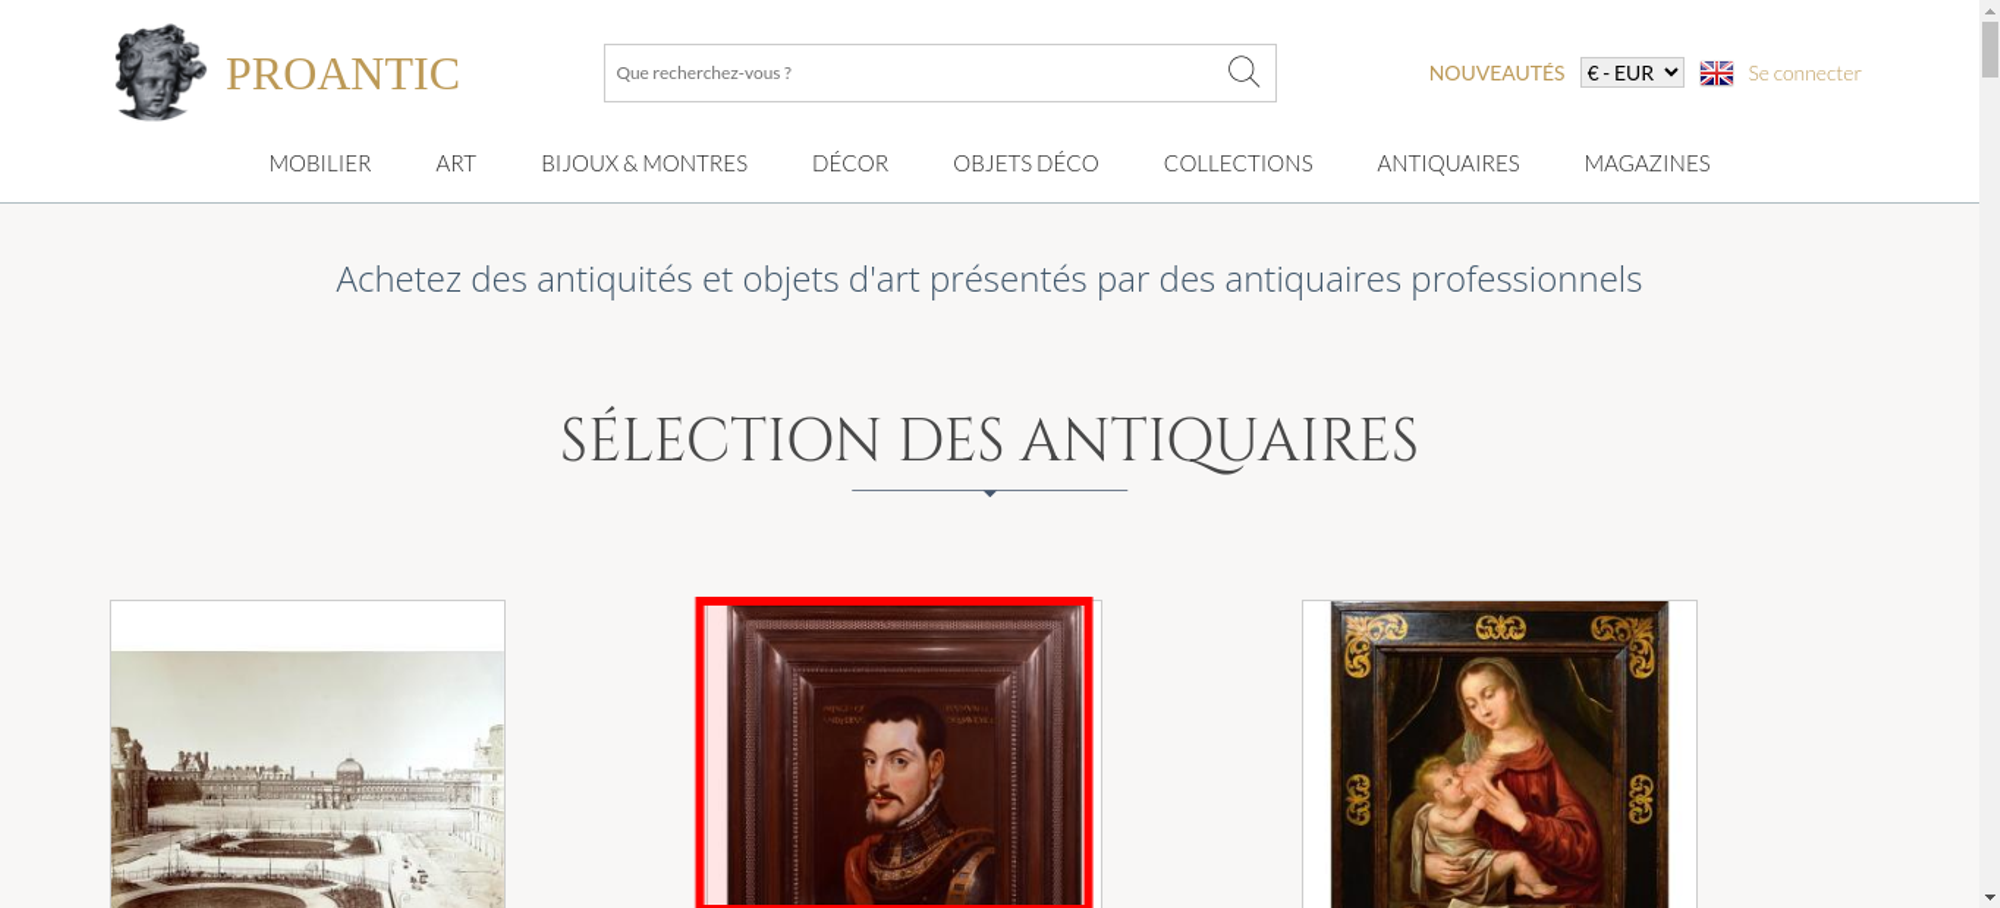This screenshot has width=2000, height=908.
Task: Click the scrollbar down arrow
Action: (x=1989, y=897)
